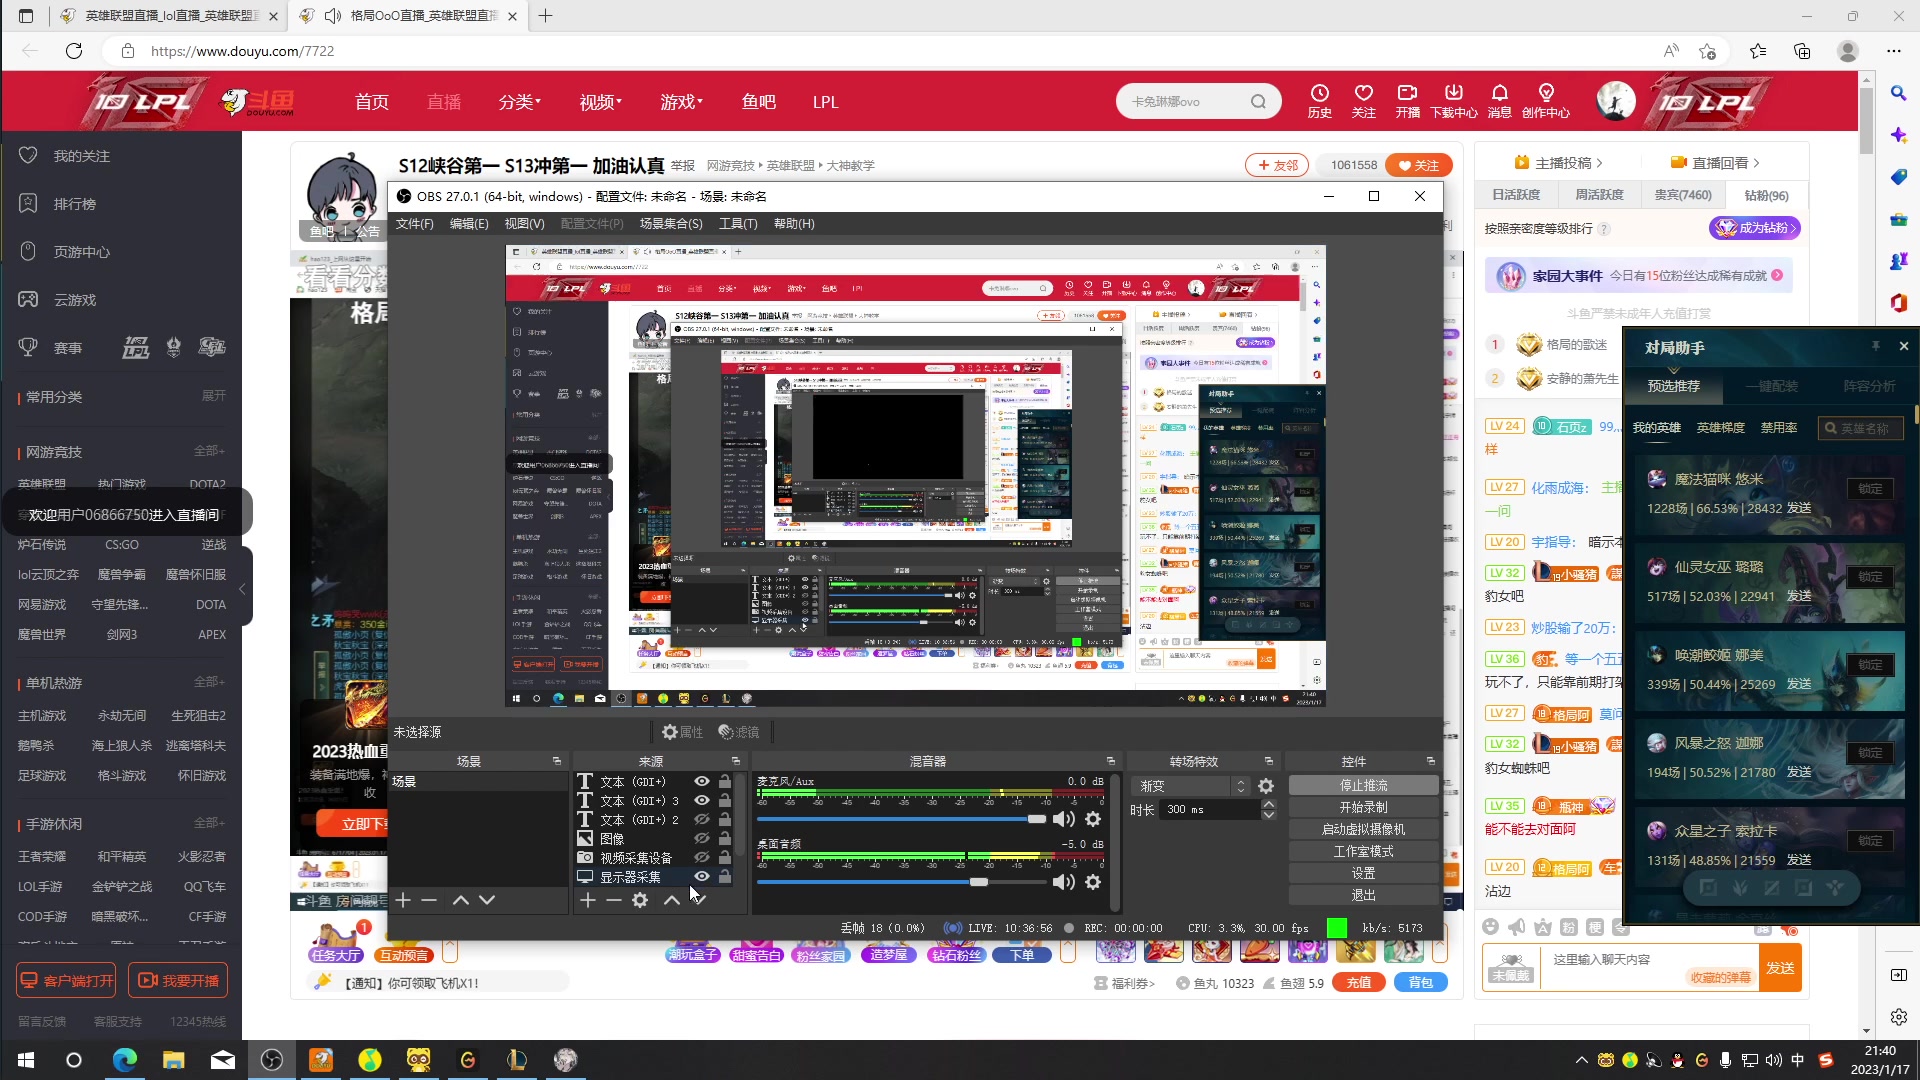Click 开始录制 to start recording

(1363, 808)
